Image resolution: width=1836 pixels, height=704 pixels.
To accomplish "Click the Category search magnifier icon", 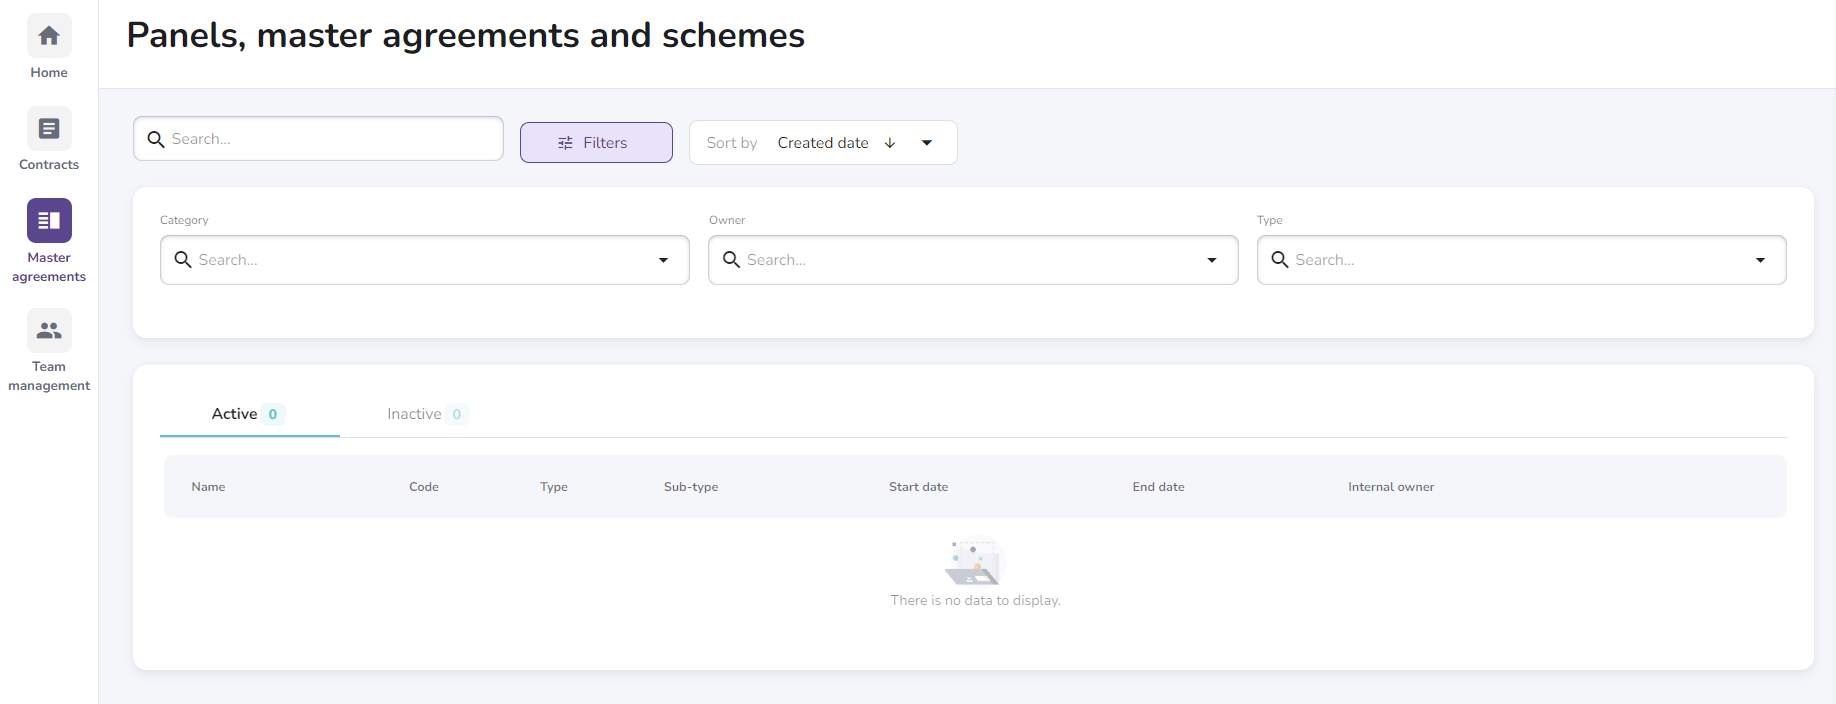I will (x=183, y=260).
